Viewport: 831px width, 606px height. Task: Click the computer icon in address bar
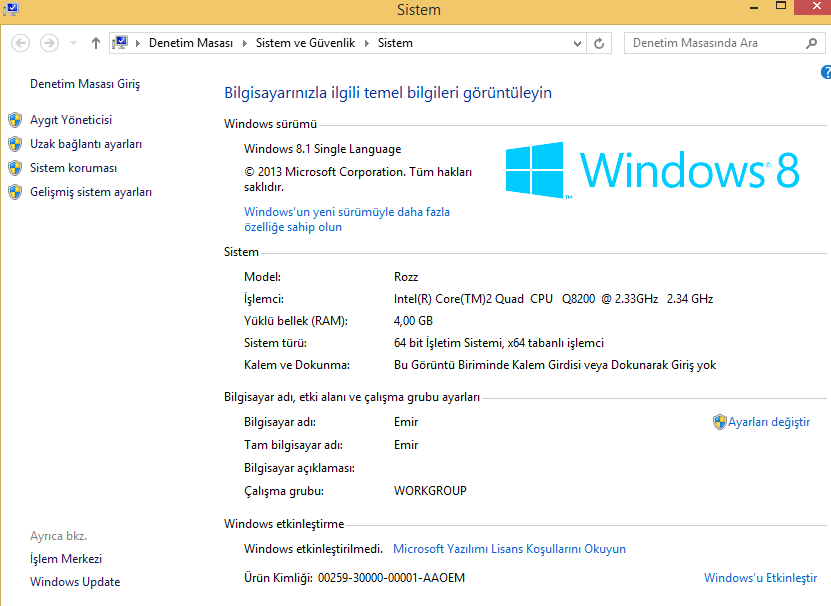click(120, 42)
